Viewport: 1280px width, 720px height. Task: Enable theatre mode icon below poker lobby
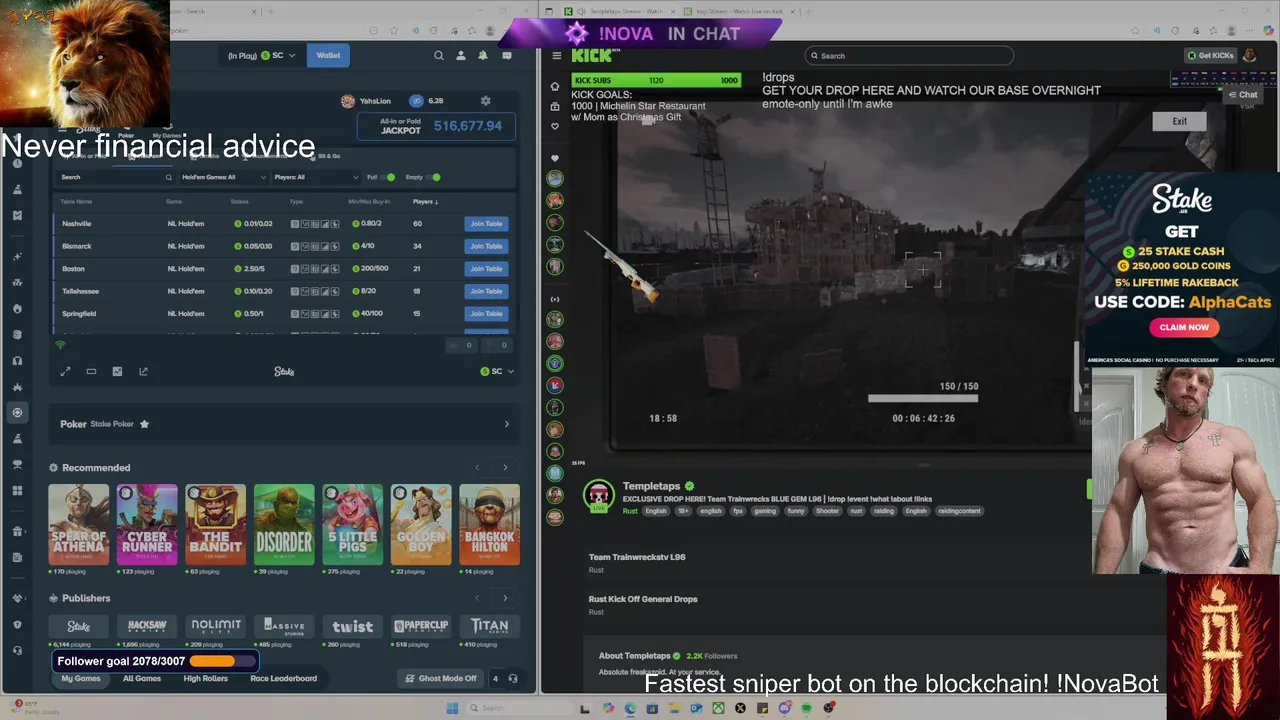(91, 371)
